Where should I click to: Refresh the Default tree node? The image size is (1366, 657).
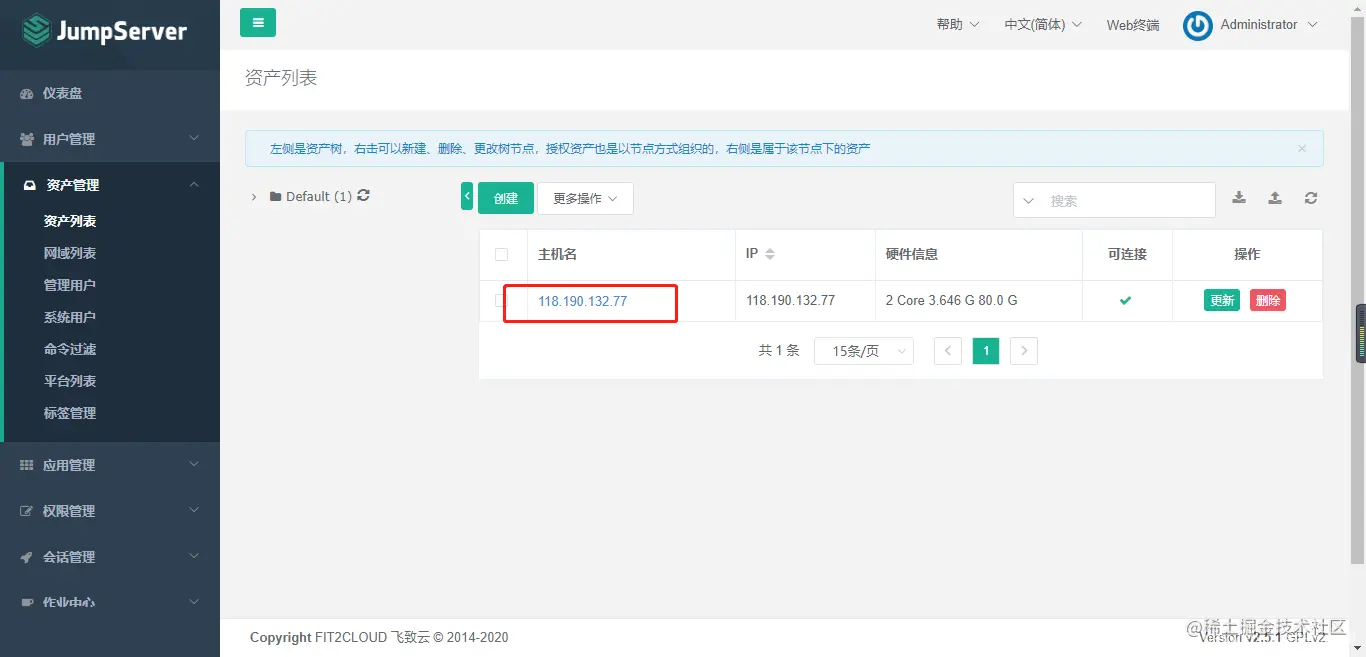363,196
